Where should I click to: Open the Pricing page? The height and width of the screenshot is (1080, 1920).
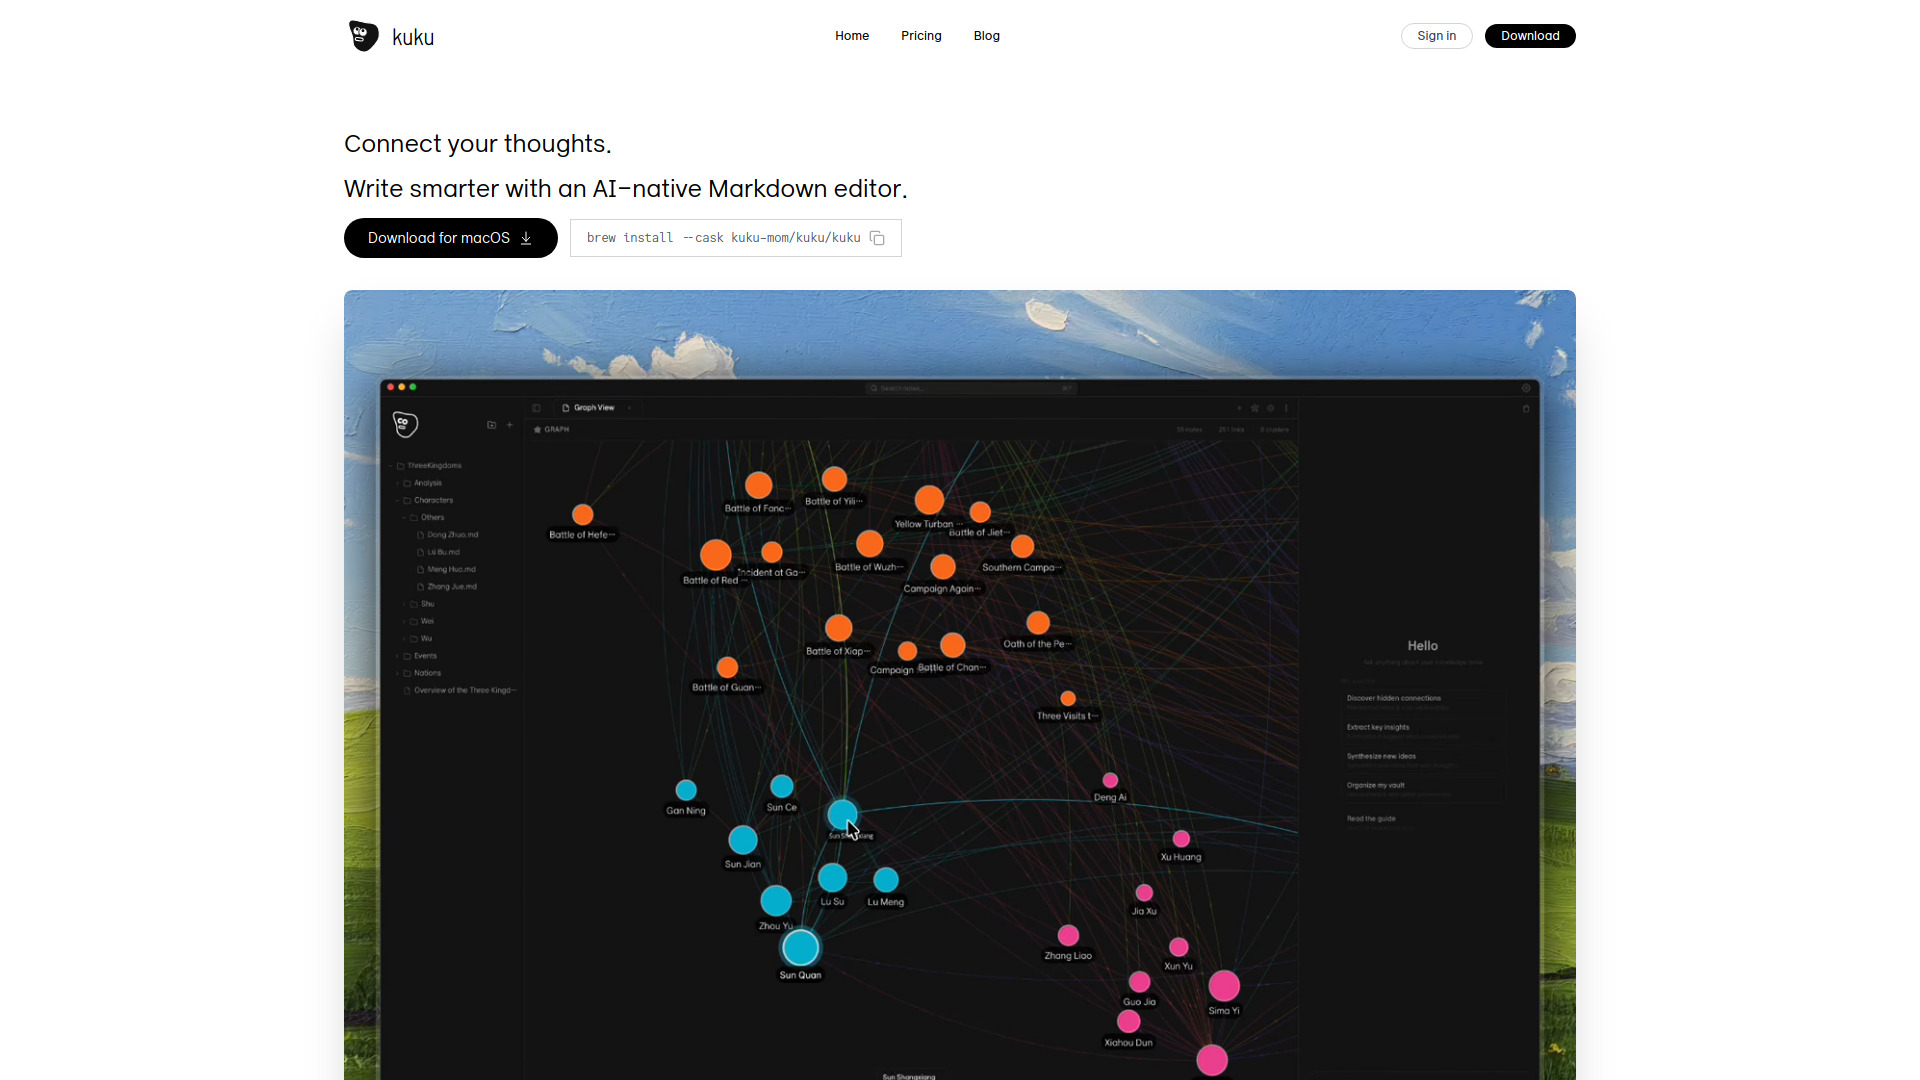click(921, 36)
